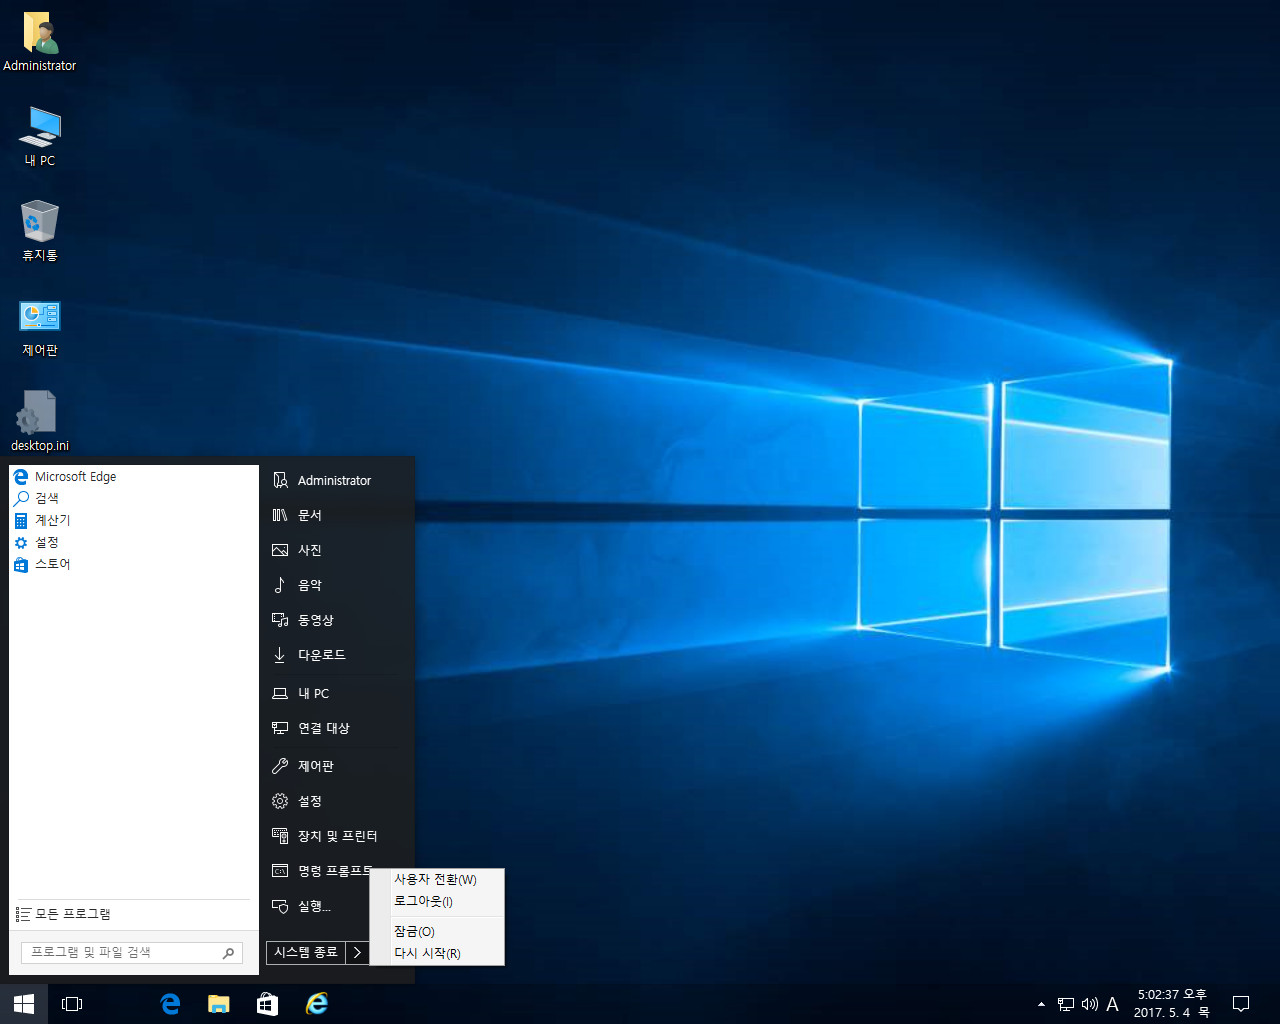The width and height of the screenshot is (1280, 1024).
Task: Click the network tray icon
Action: [x=1066, y=1004]
